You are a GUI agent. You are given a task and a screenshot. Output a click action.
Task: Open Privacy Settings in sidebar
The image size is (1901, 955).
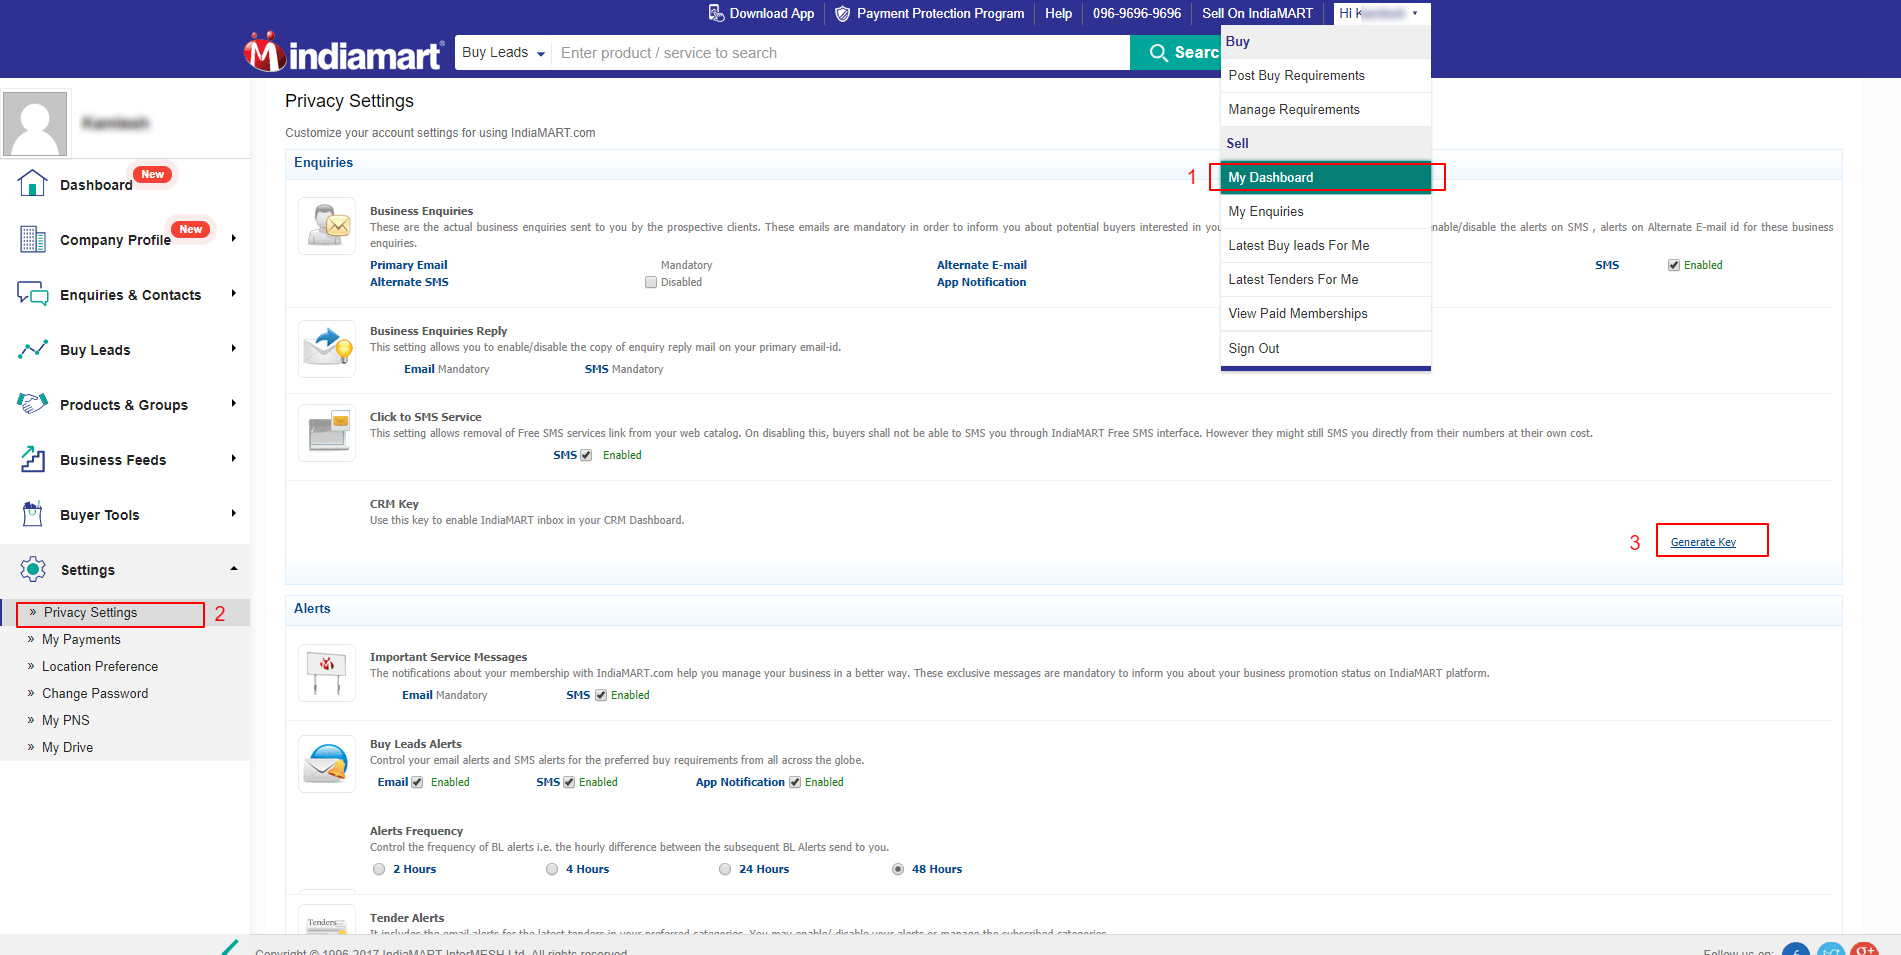(x=90, y=613)
